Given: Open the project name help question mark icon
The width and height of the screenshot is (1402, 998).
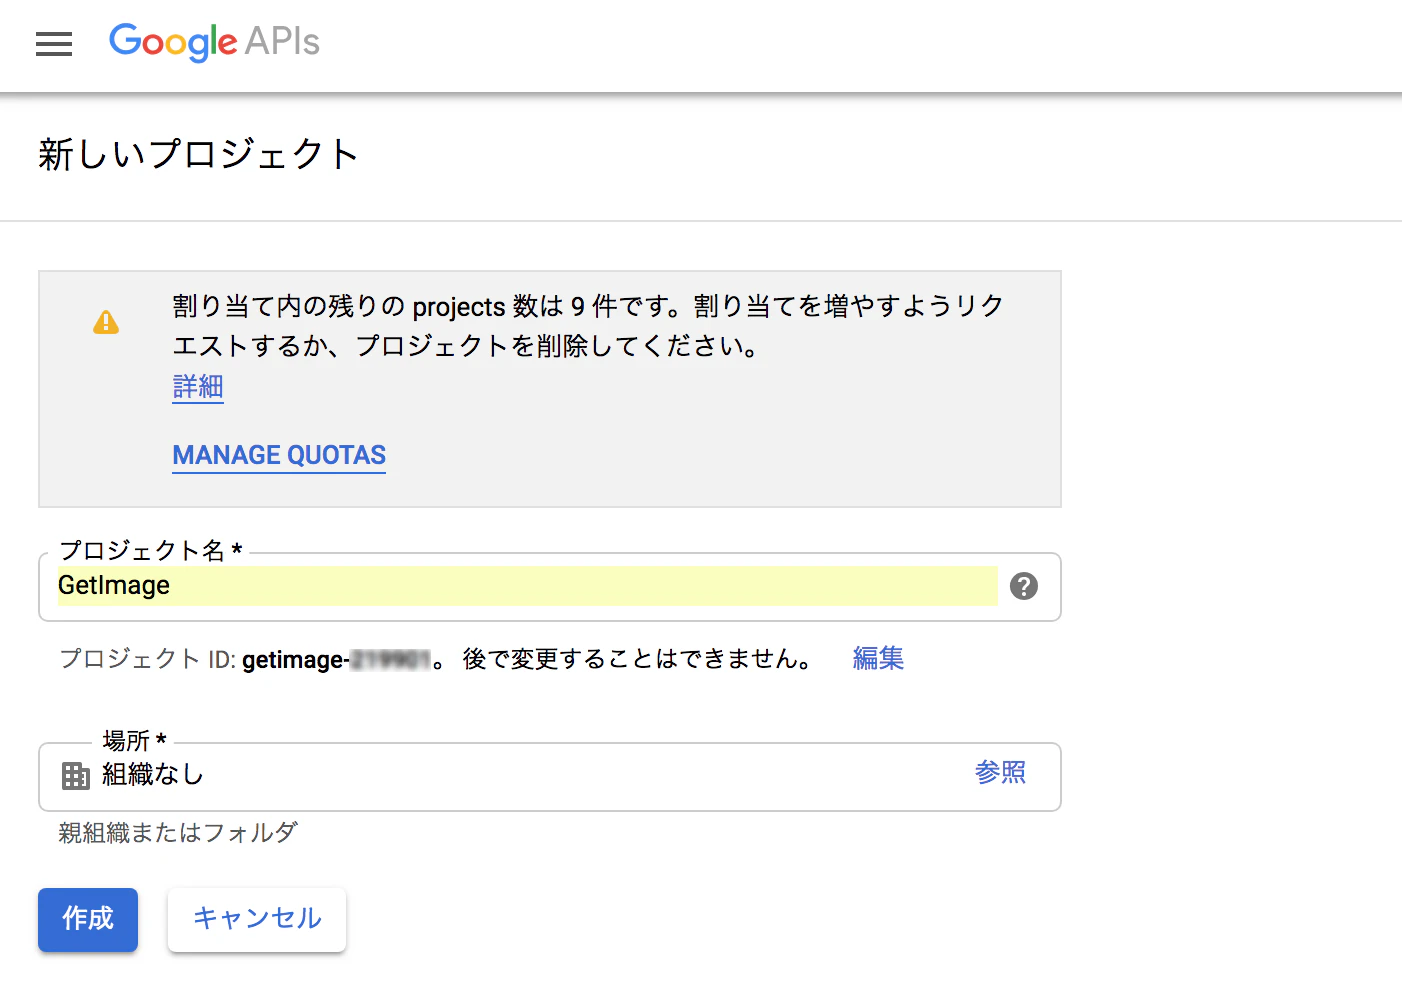Looking at the screenshot, I should (1023, 587).
